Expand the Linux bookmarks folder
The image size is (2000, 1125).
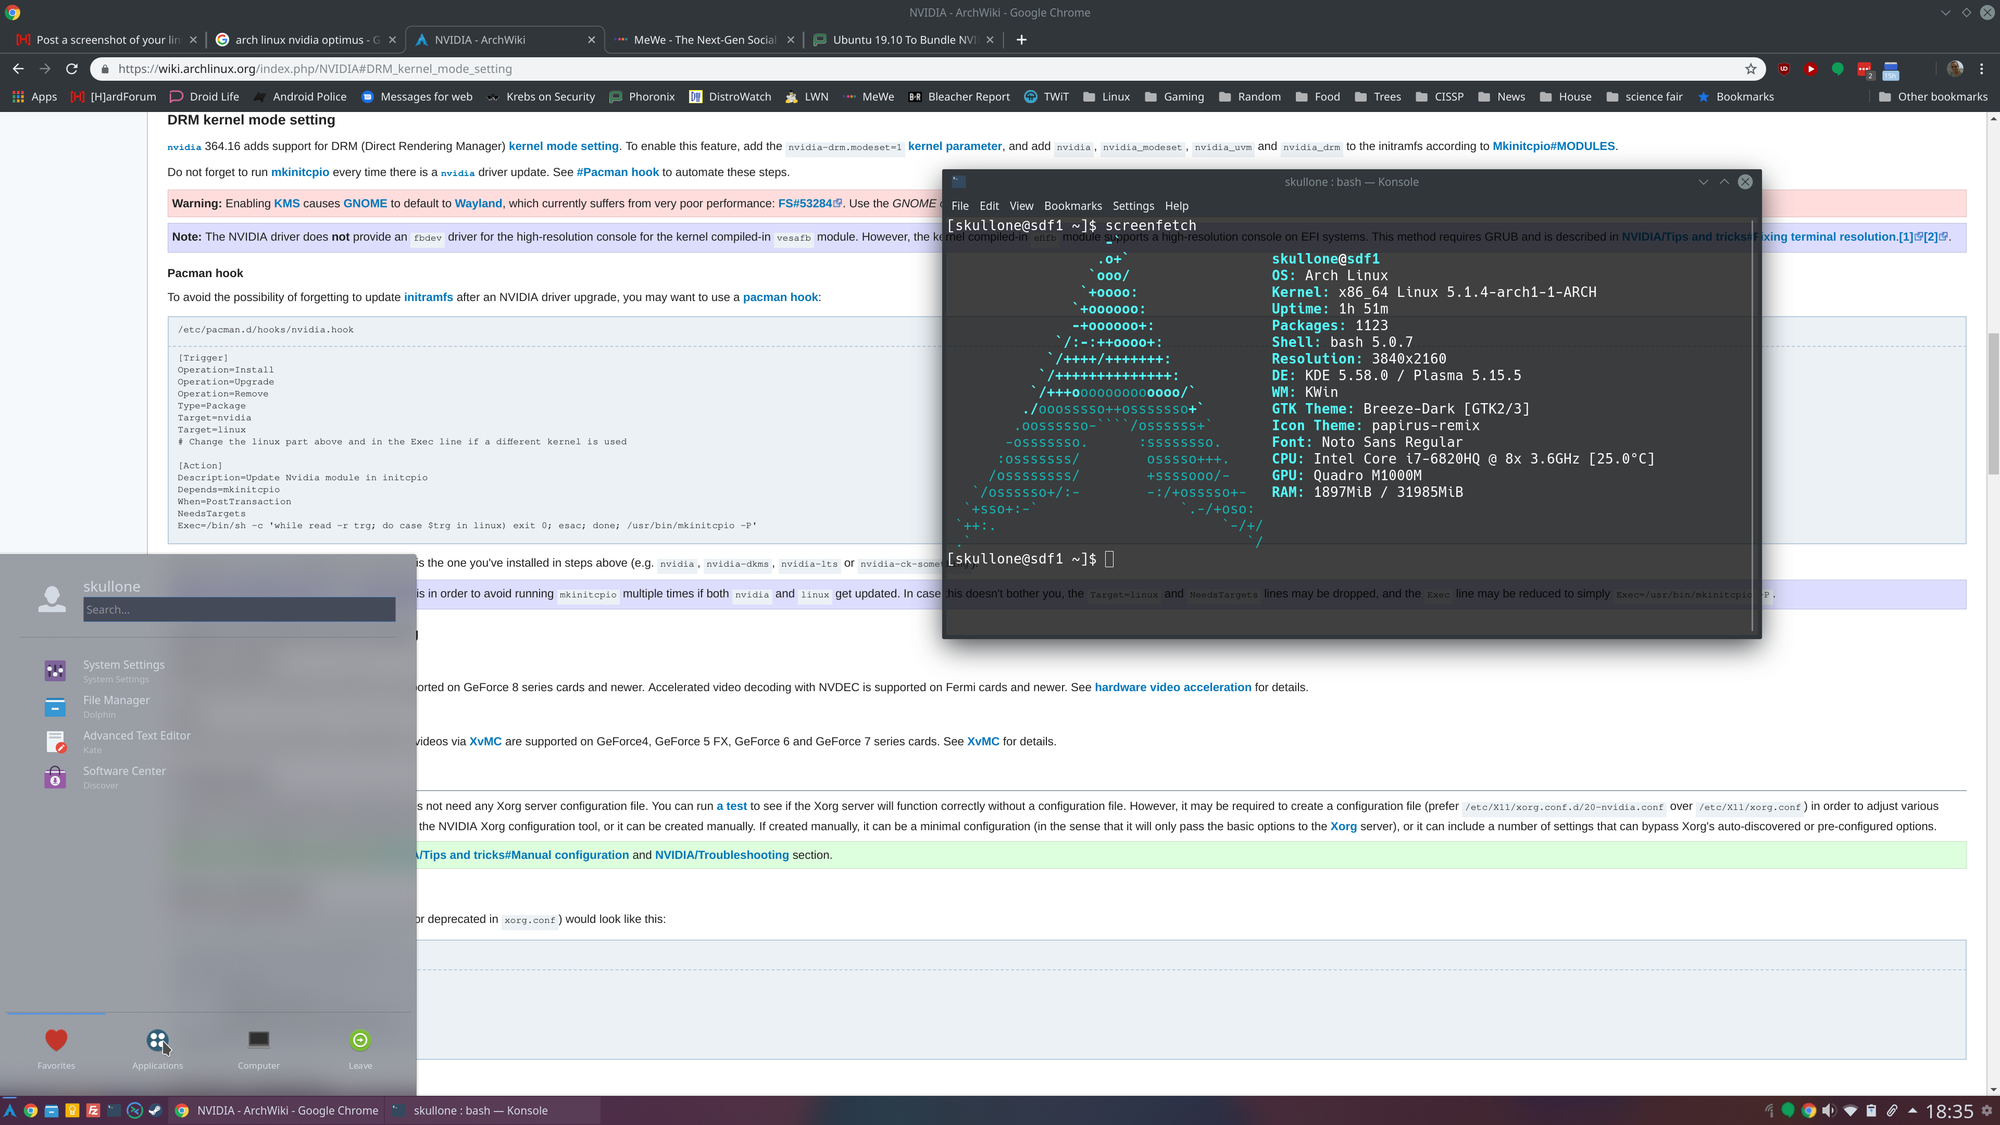pos(1106,97)
